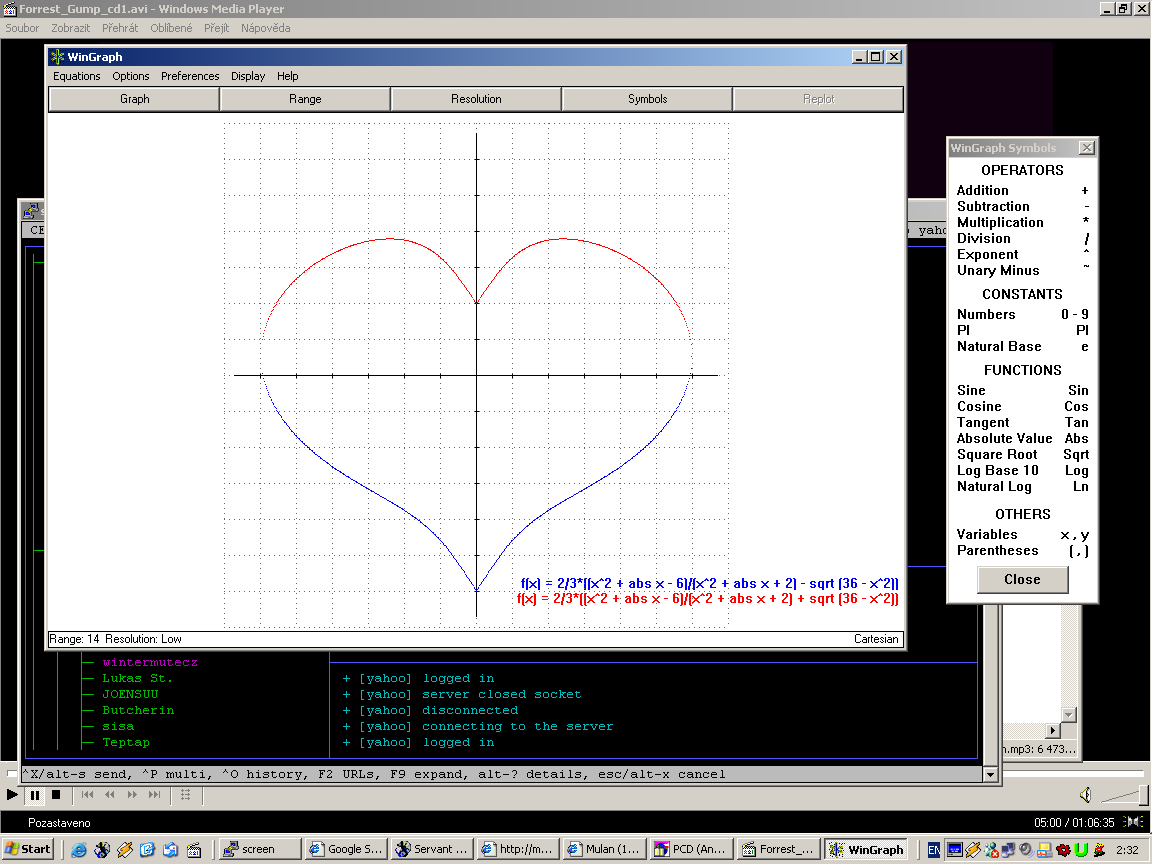Click the WinGraph title bar app icon
The height and width of the screenshot is (864, 1152).
58,57
